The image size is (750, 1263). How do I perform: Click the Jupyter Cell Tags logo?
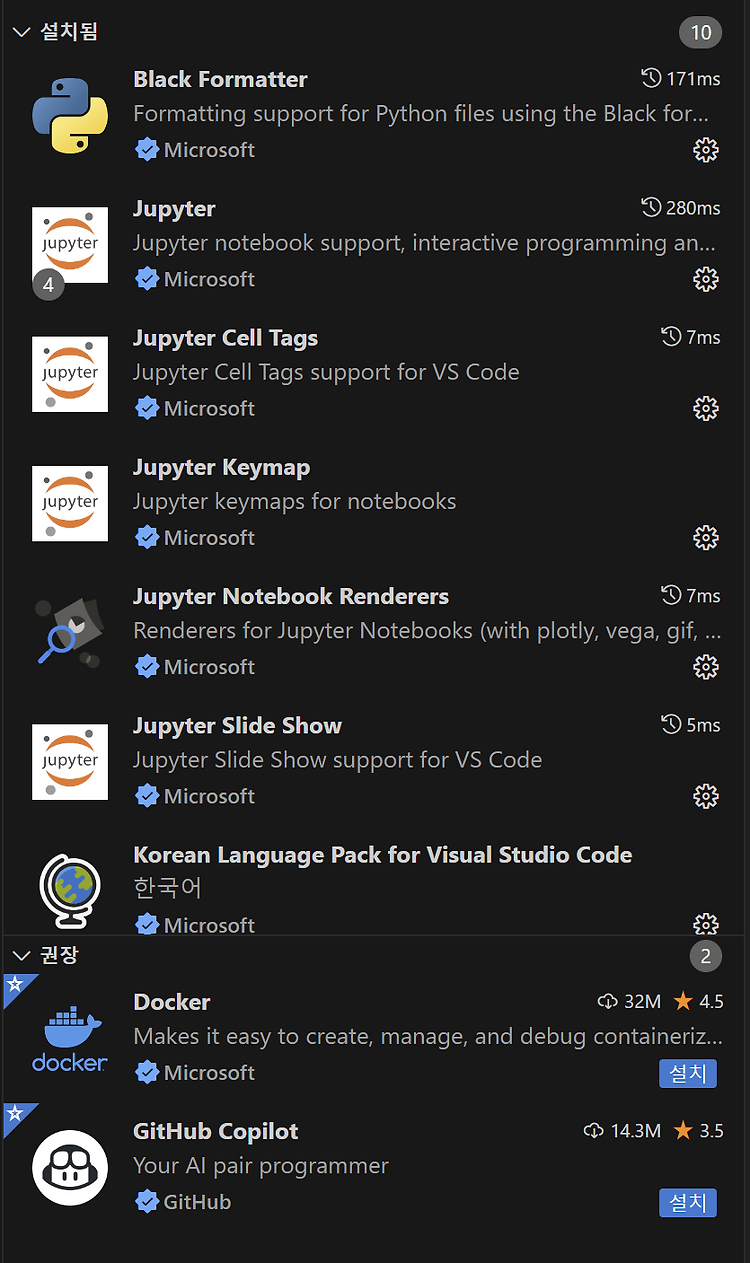(70, 374)
